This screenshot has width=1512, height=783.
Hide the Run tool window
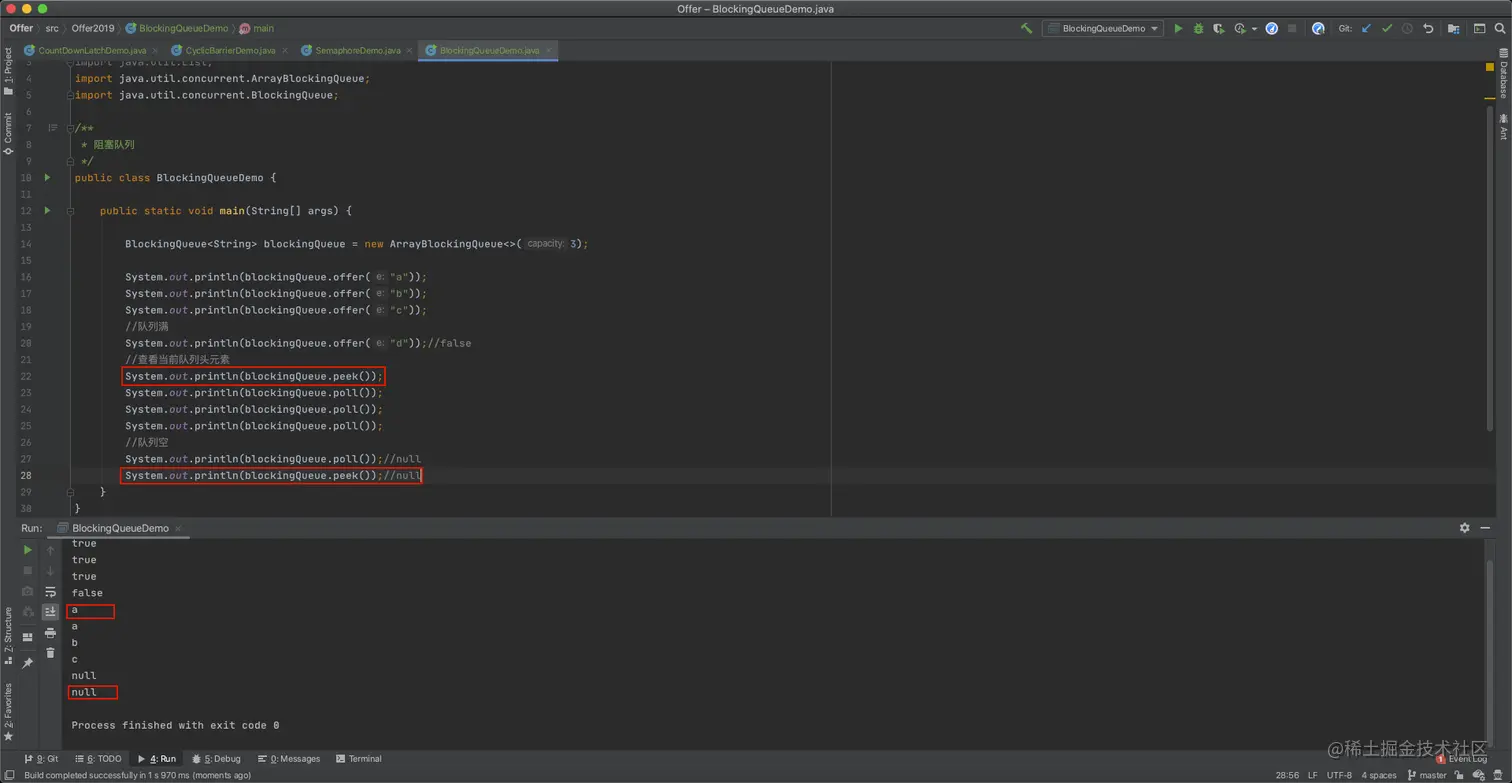1487,528
